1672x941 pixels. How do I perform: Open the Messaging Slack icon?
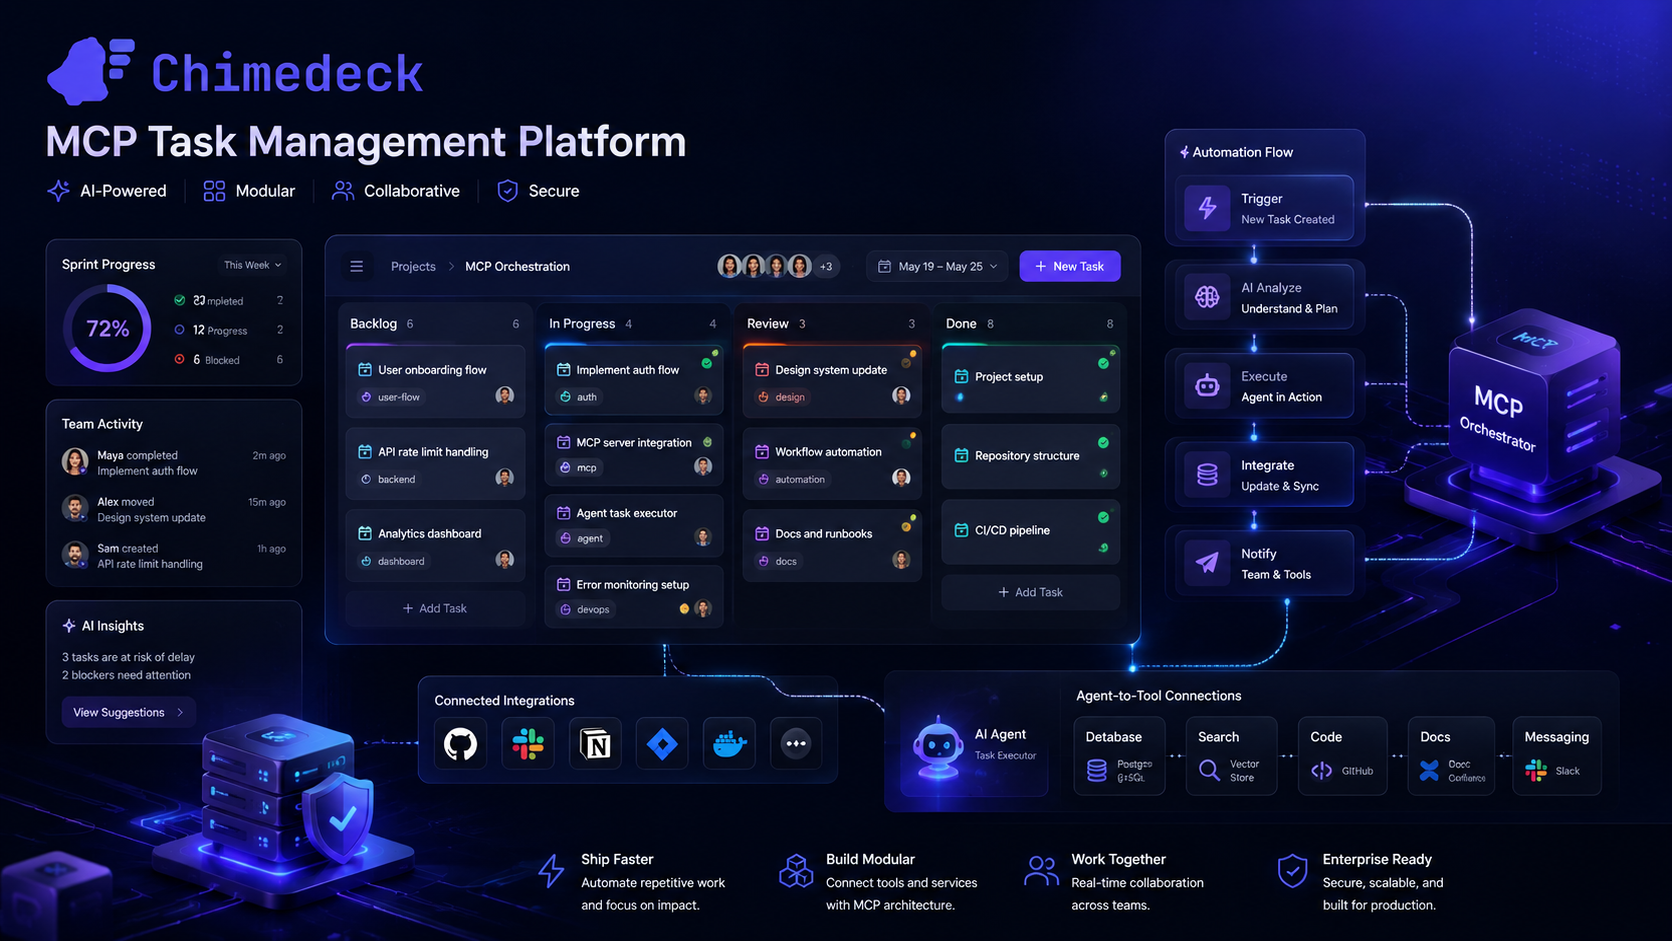[1536, 770]
